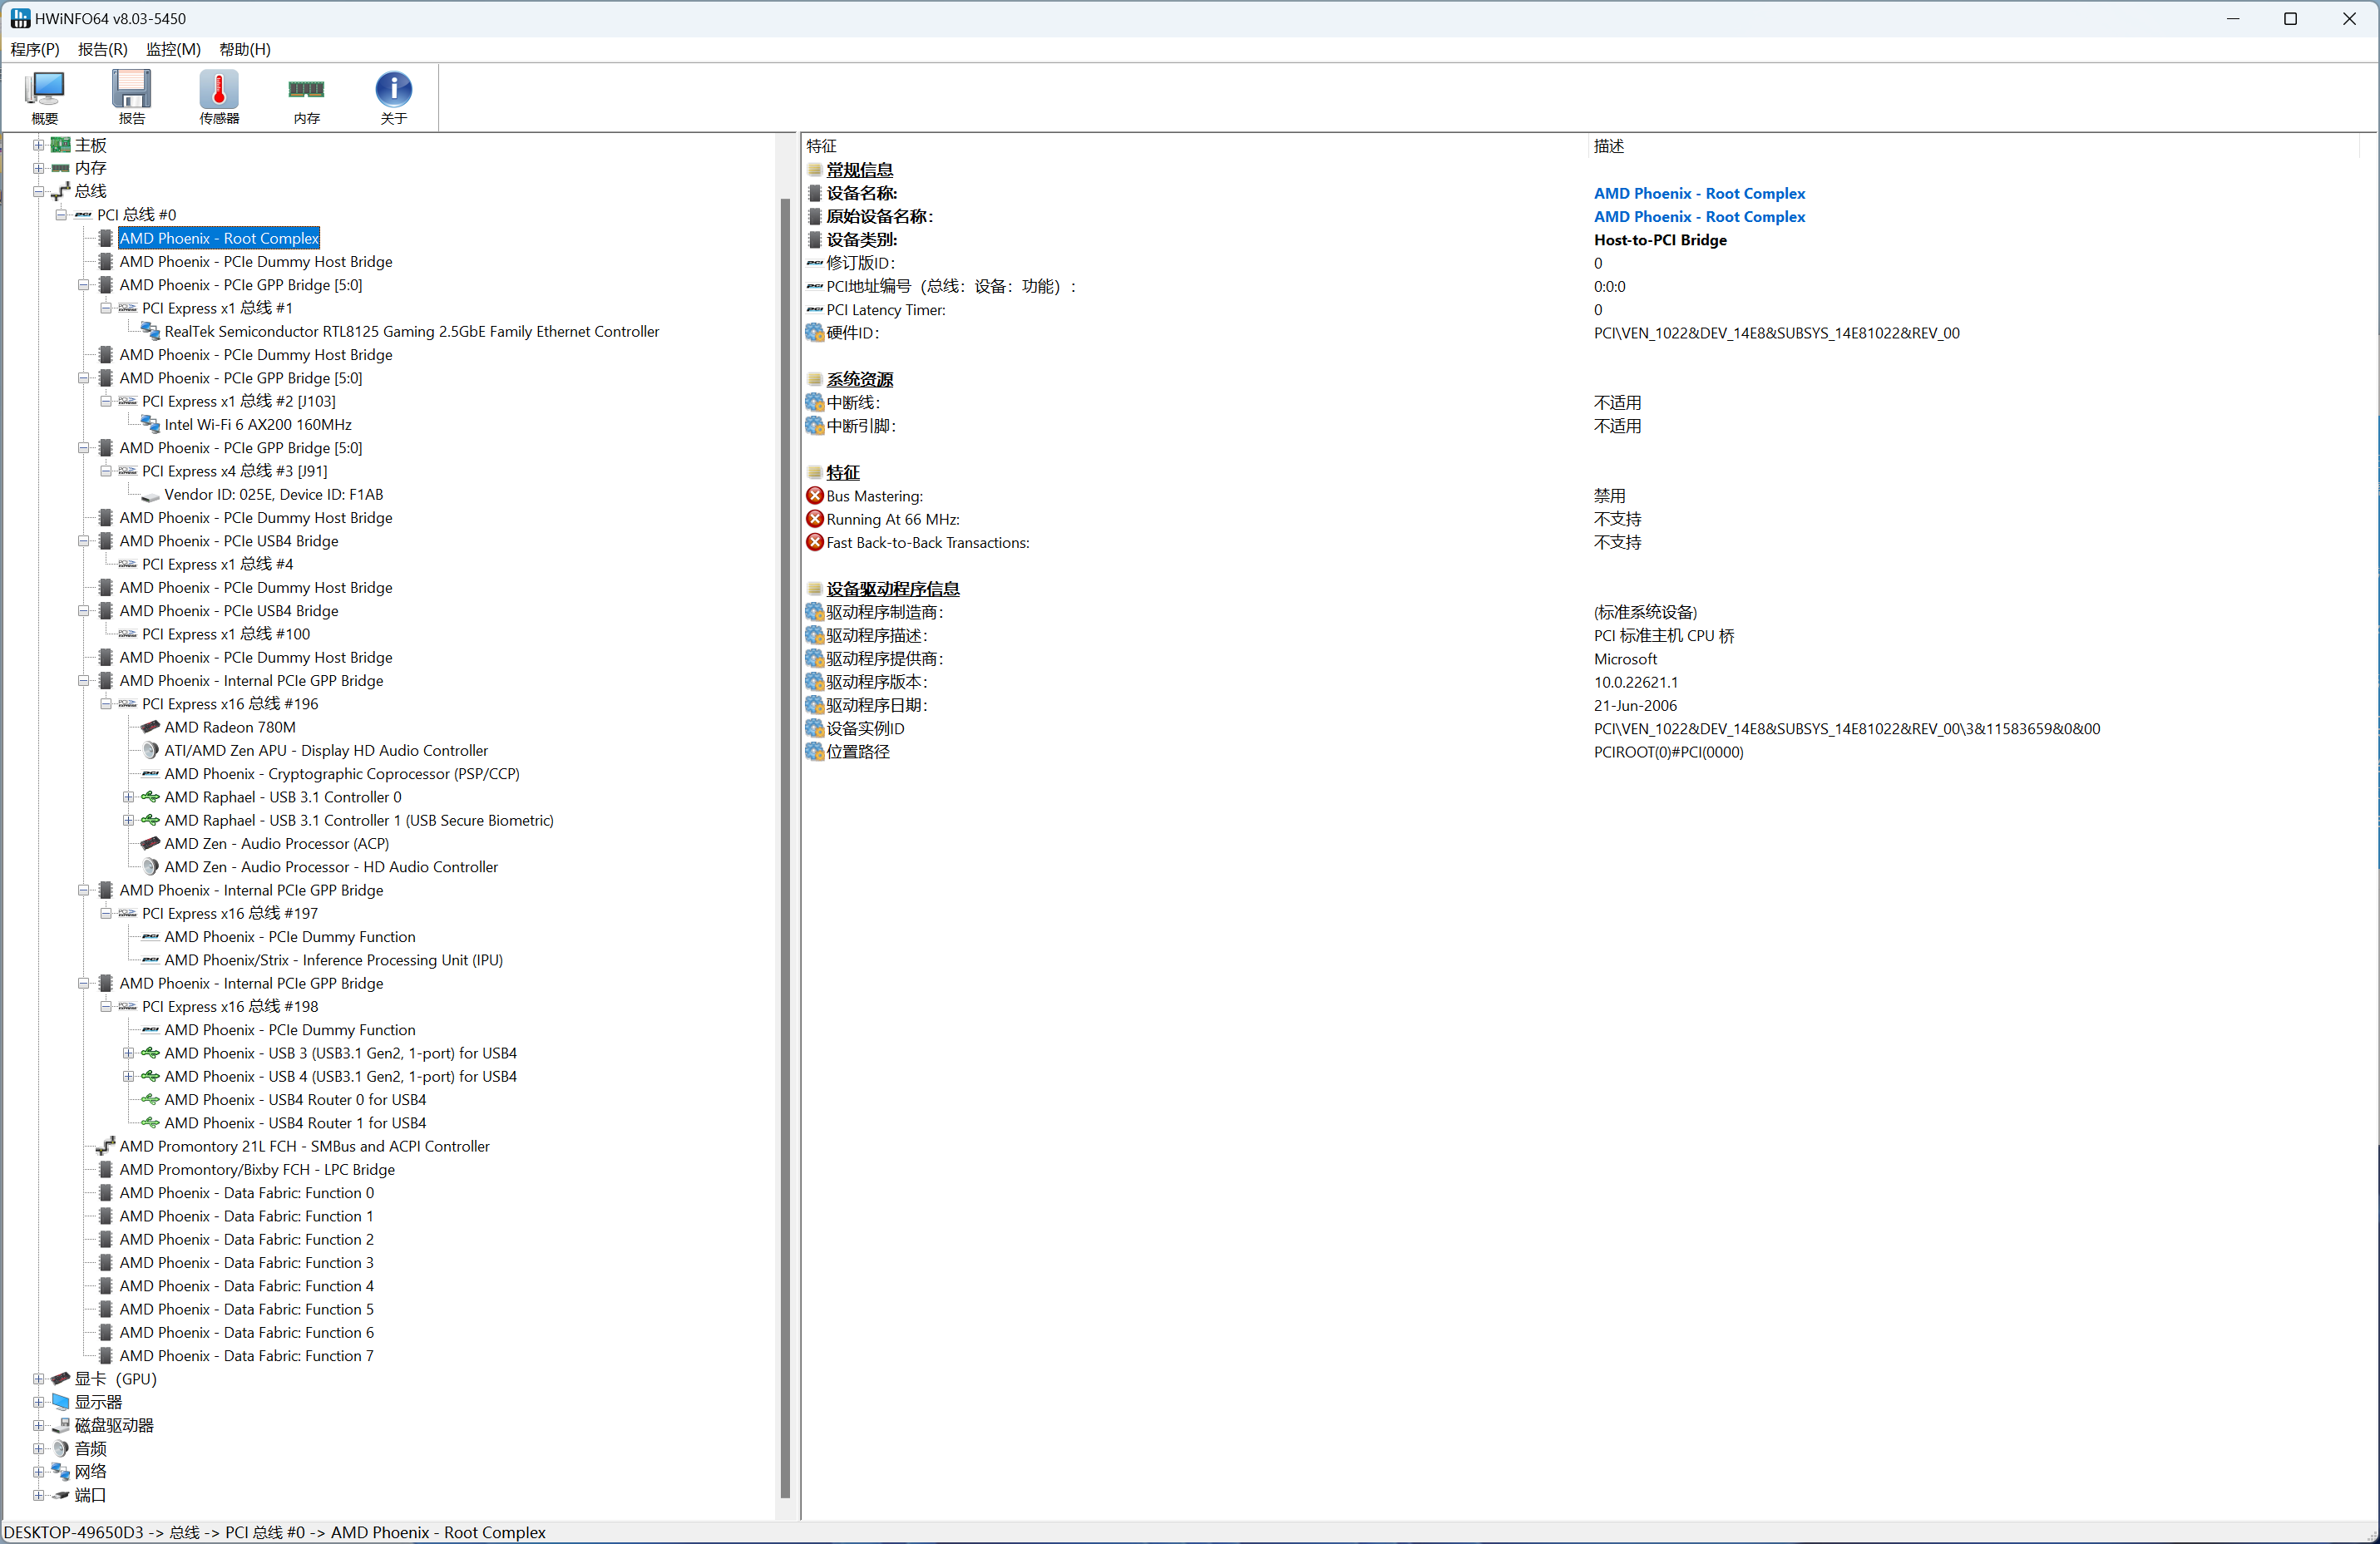Click the drive icon beside Vendor ID: 025E
Image resolution: width=2380 pixels, height=1544 pixels.
click(x=151, y=495)
